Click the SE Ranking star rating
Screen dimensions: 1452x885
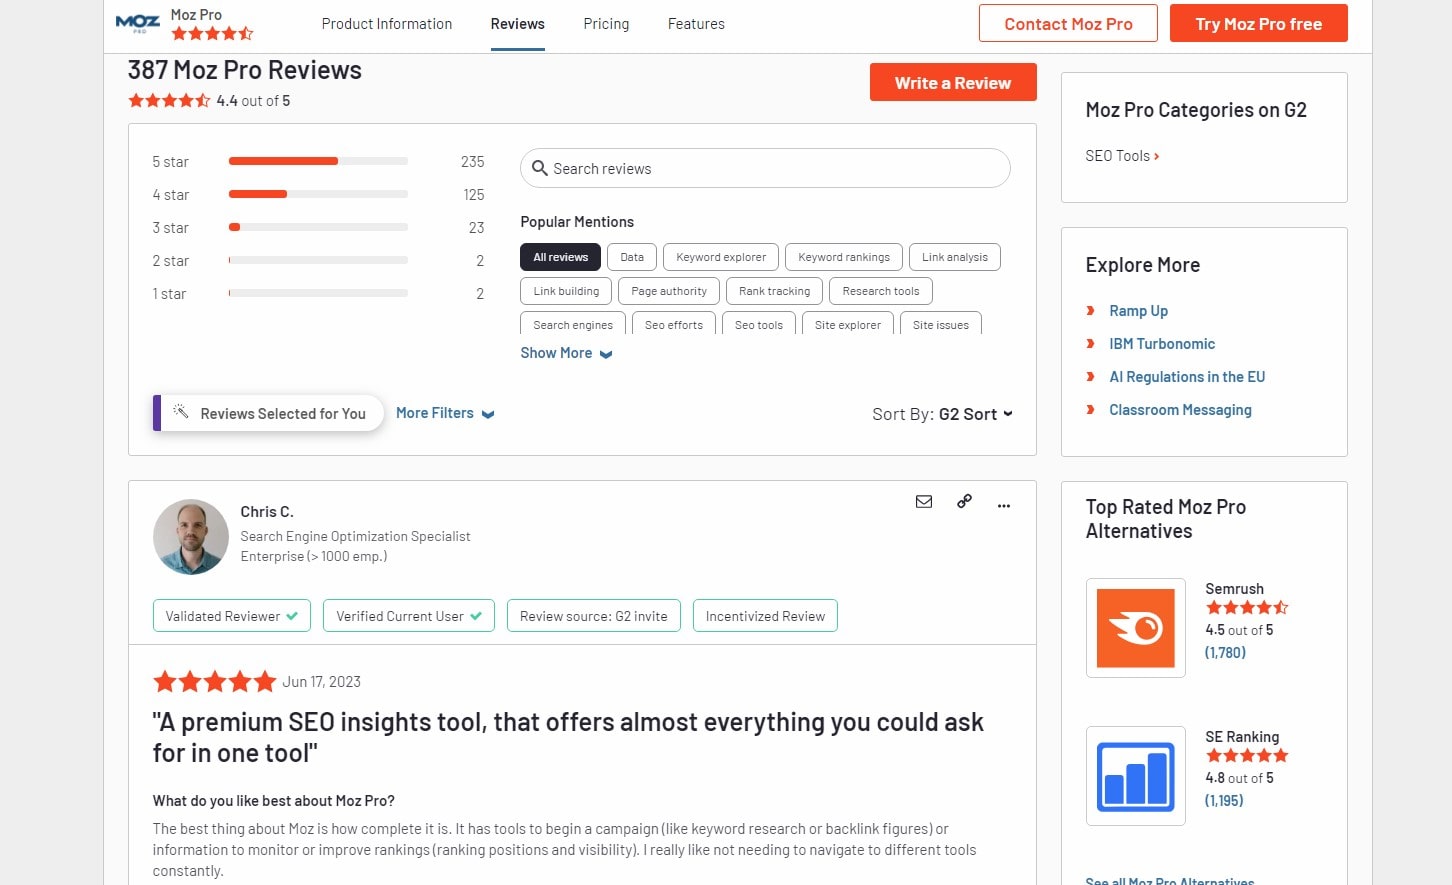point(1247,756)
